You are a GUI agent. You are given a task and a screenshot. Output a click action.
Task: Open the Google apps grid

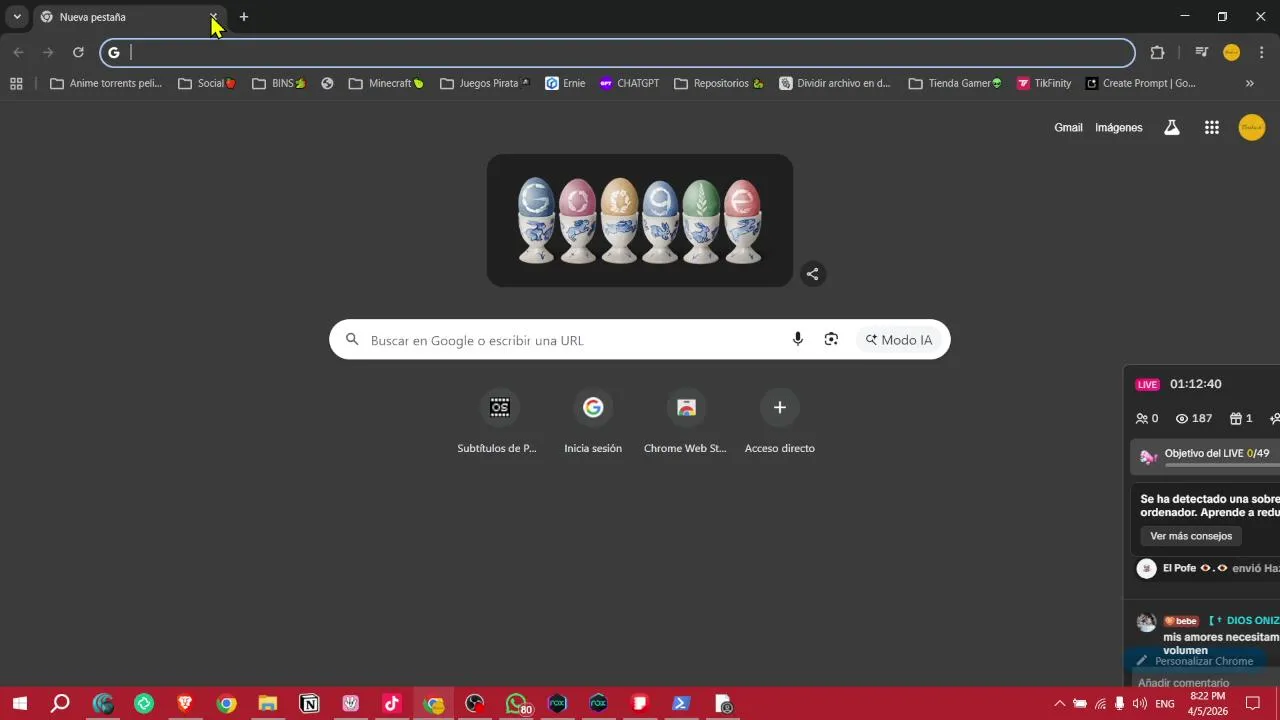point(1212,127)
